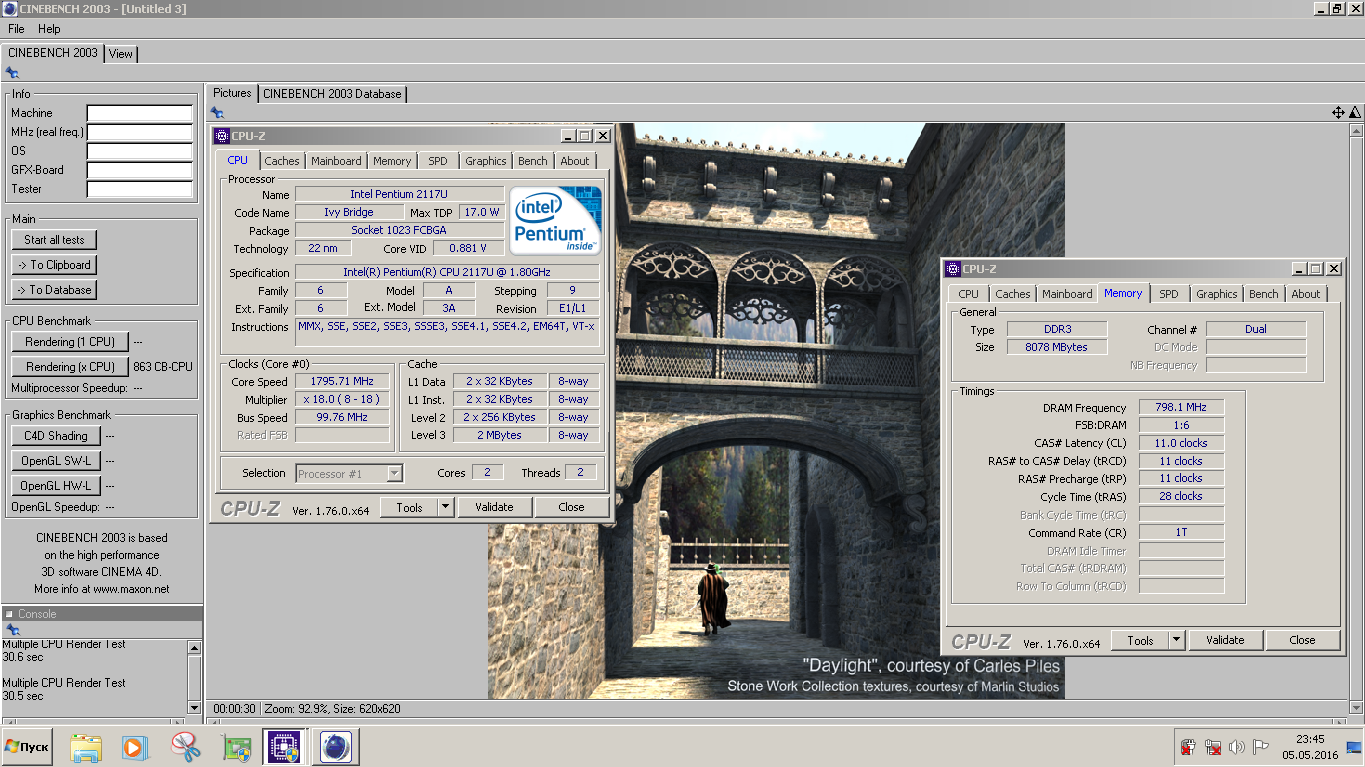Switch to CPU-Z via its taskbar icon
Image resolution: width=1365 pixels, height=767 pixels.
[x=283, y=747]
